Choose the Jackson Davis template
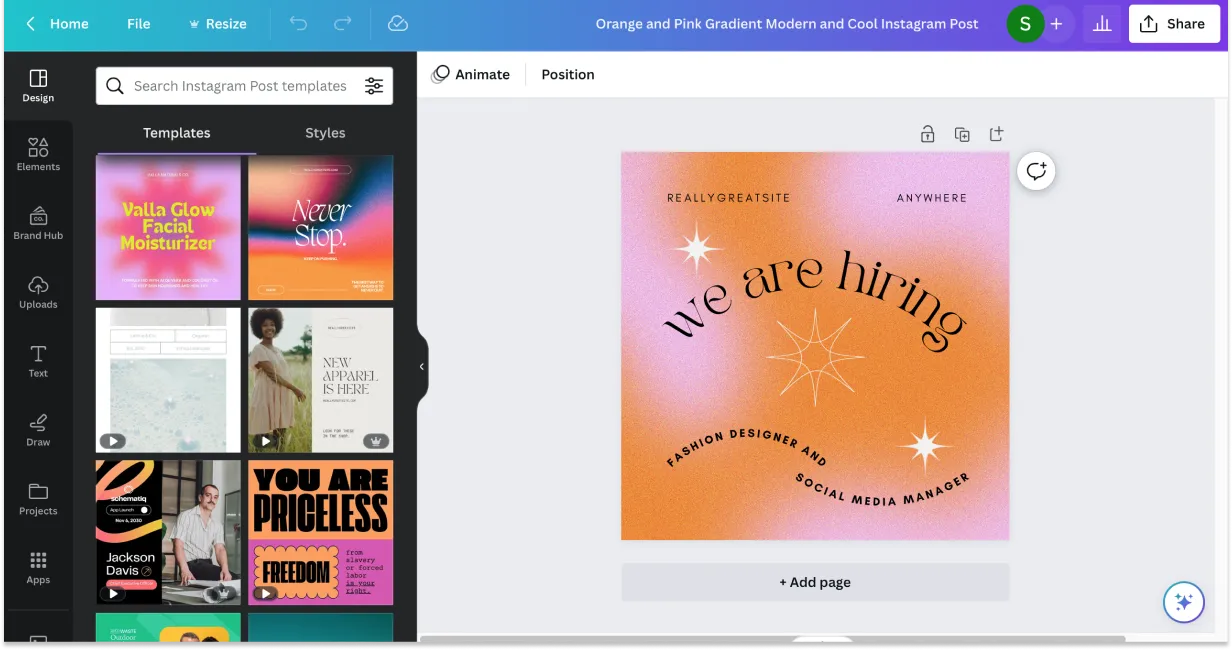 (x=168, y=532)
